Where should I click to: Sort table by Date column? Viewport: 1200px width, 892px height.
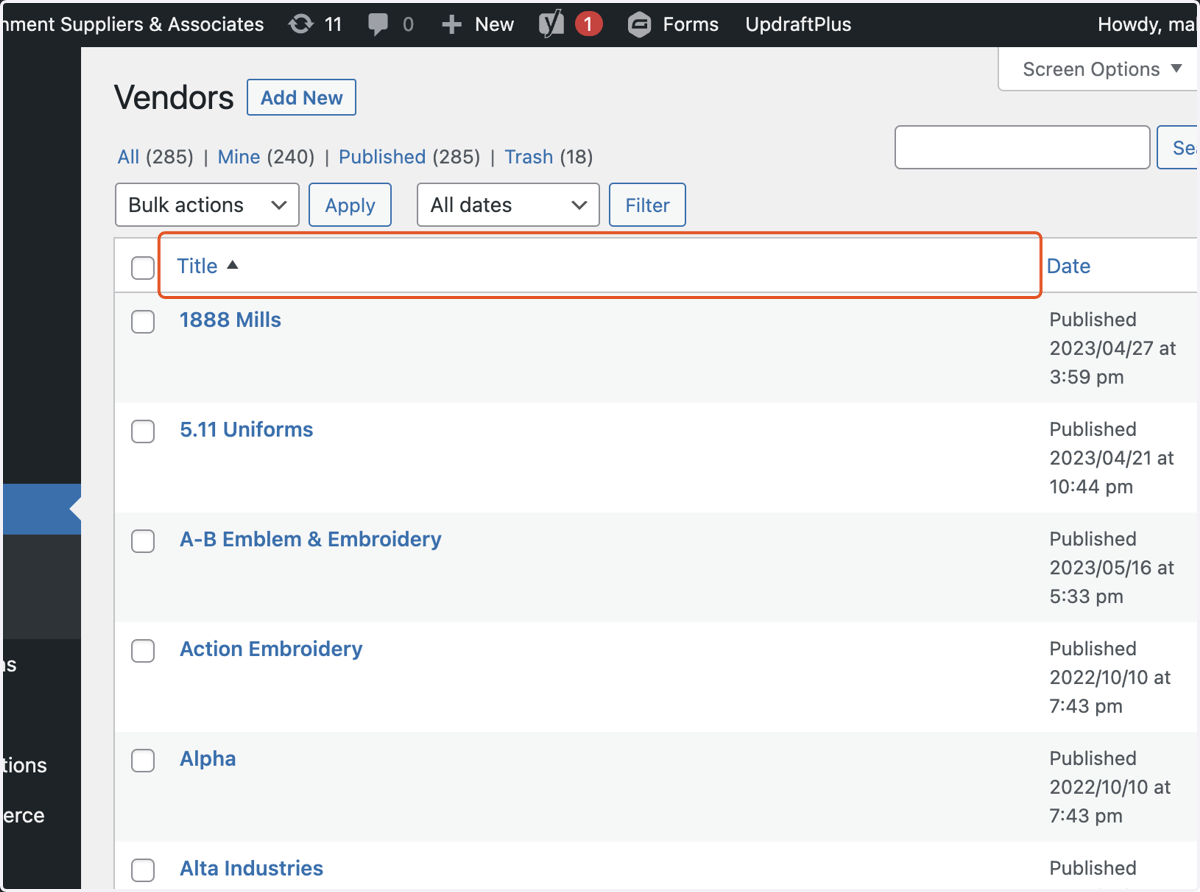point(1068,266)
